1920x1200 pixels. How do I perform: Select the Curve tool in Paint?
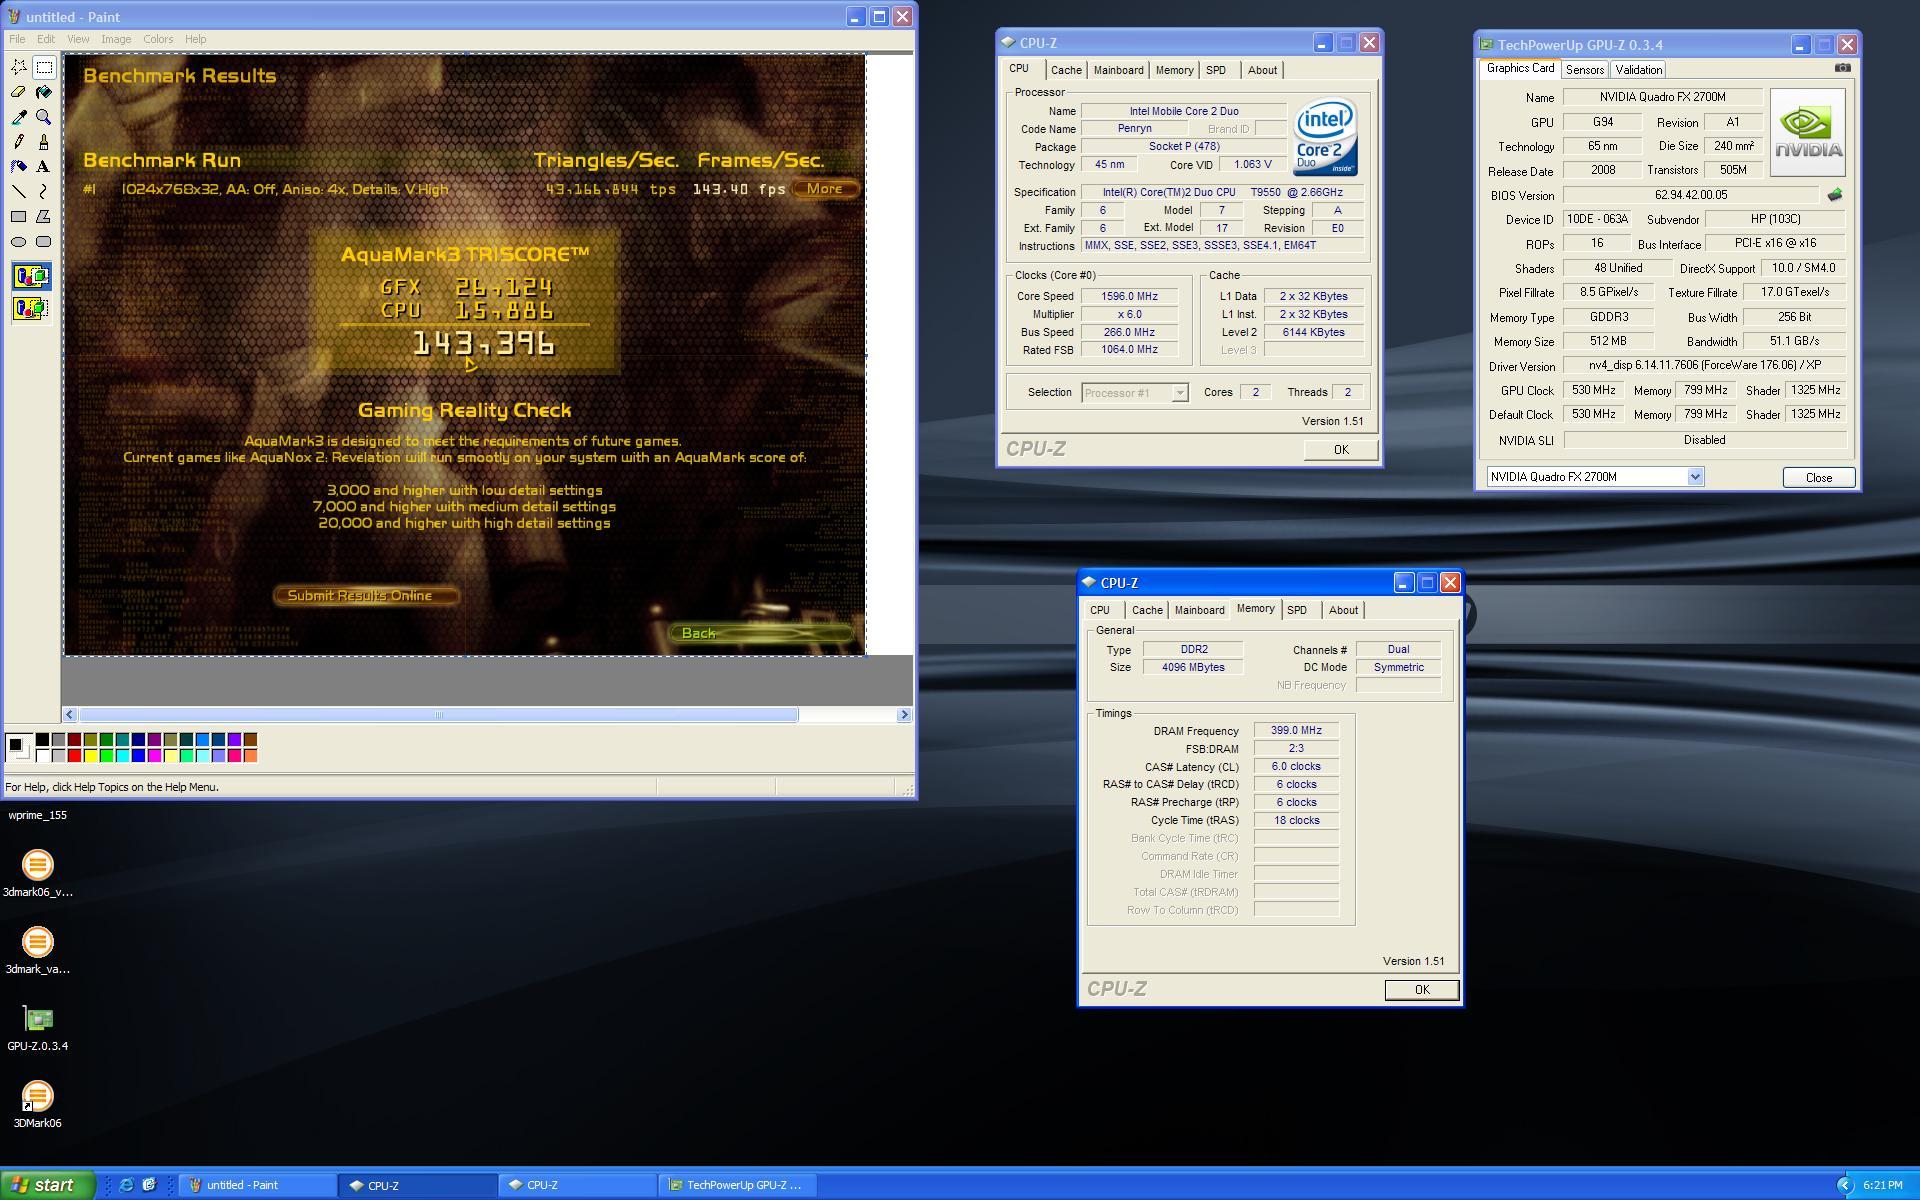pos(44,191)
